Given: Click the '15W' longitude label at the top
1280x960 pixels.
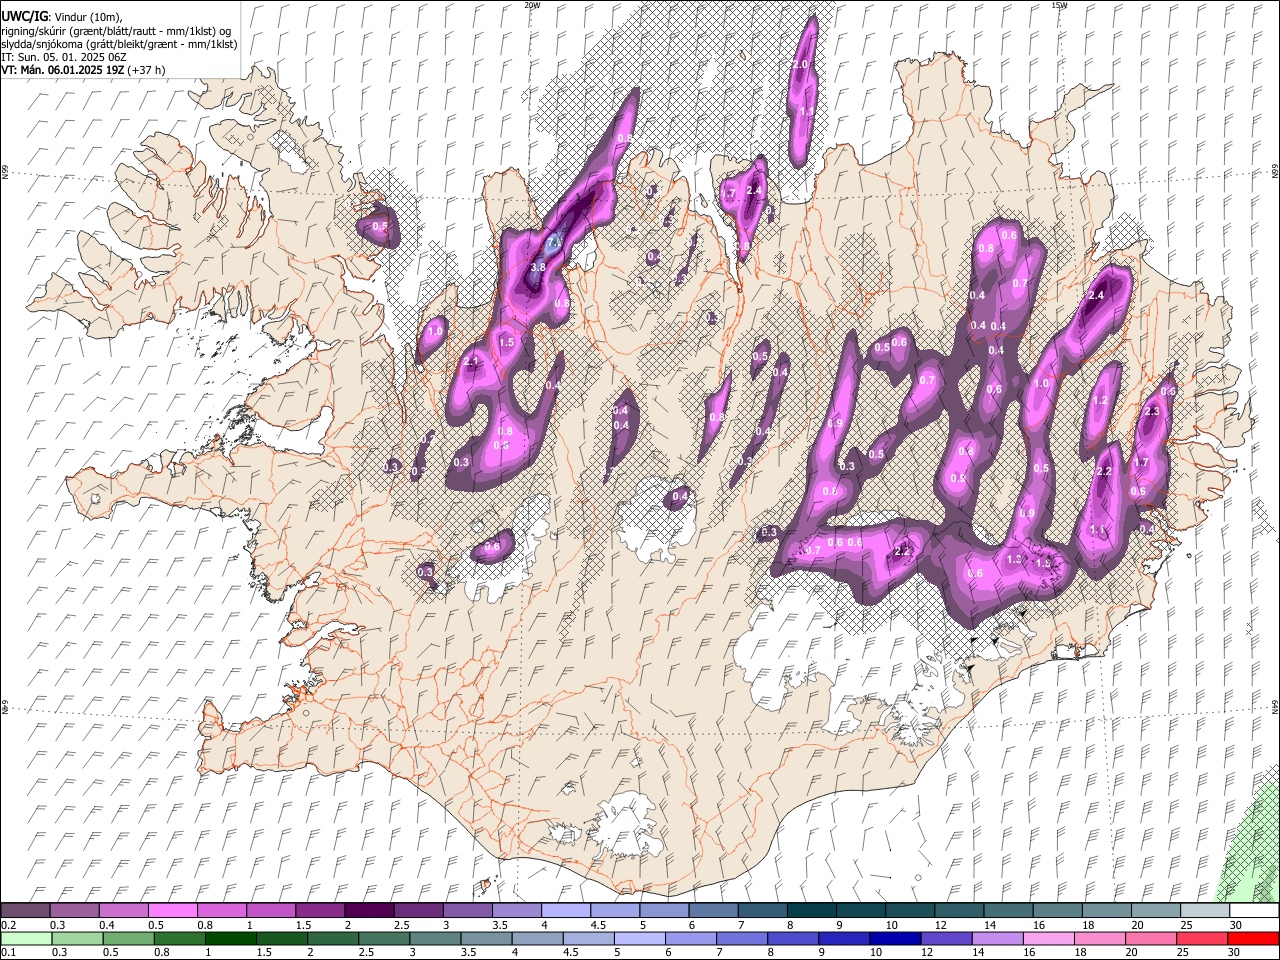Looking at the screenshot, I should click(1059, 5).
